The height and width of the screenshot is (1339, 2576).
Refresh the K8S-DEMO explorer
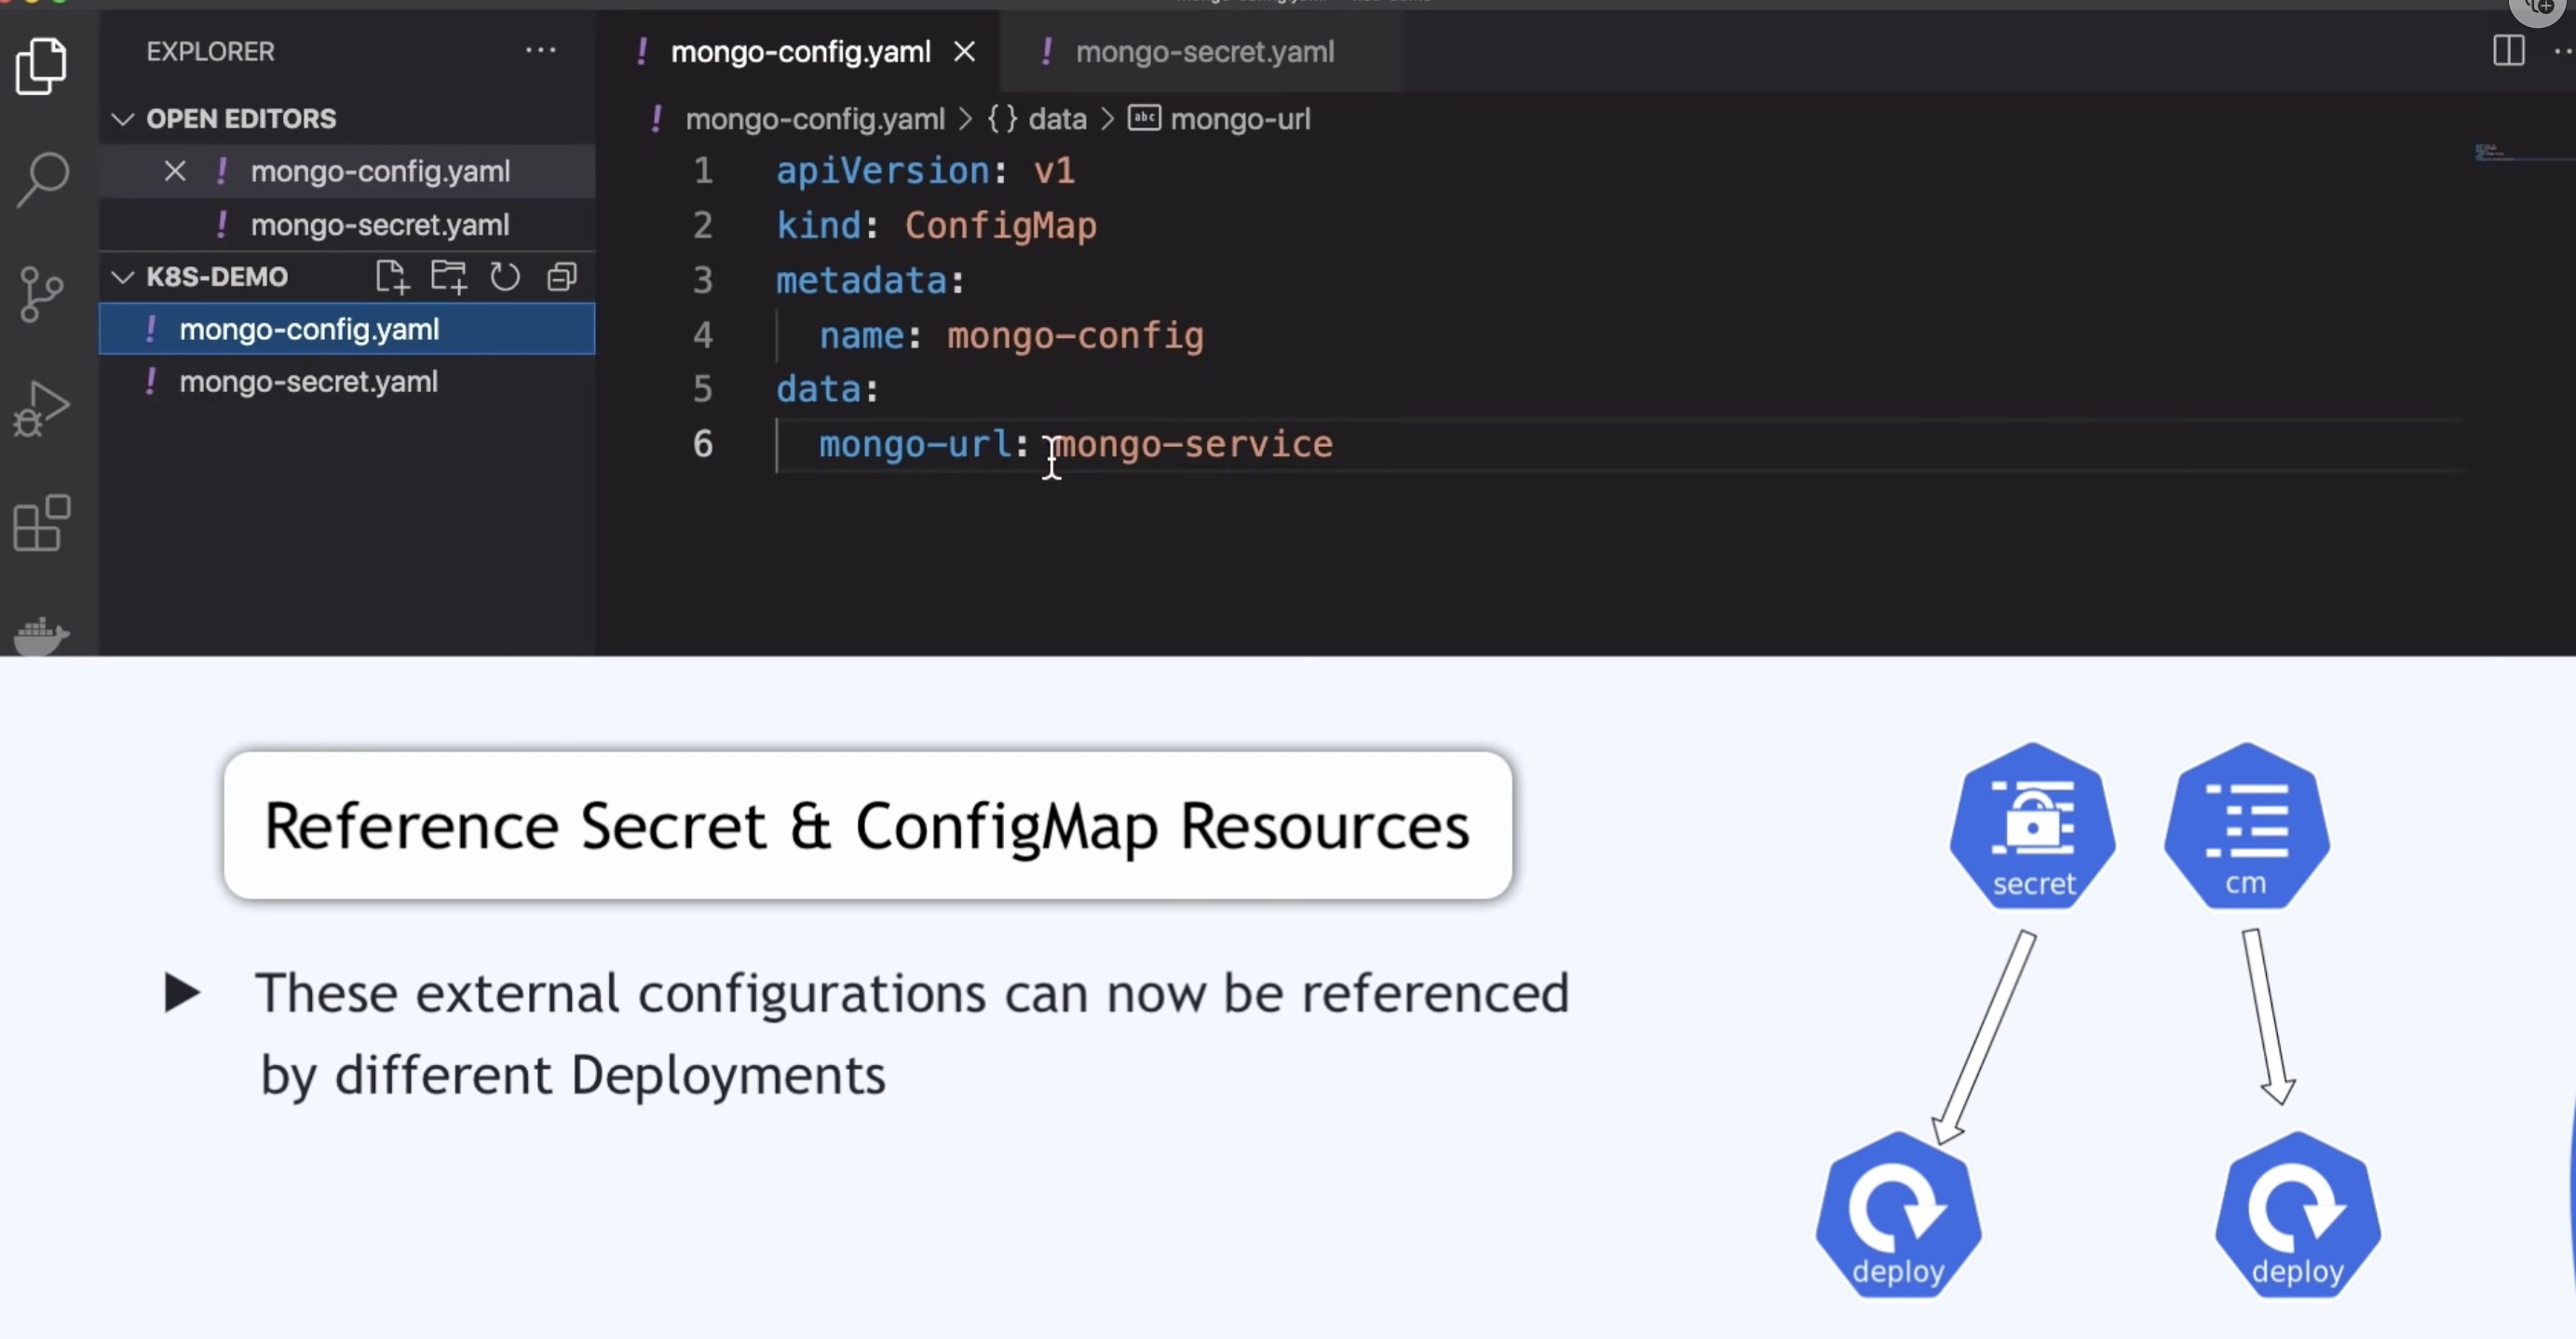(x=505, y=277)
